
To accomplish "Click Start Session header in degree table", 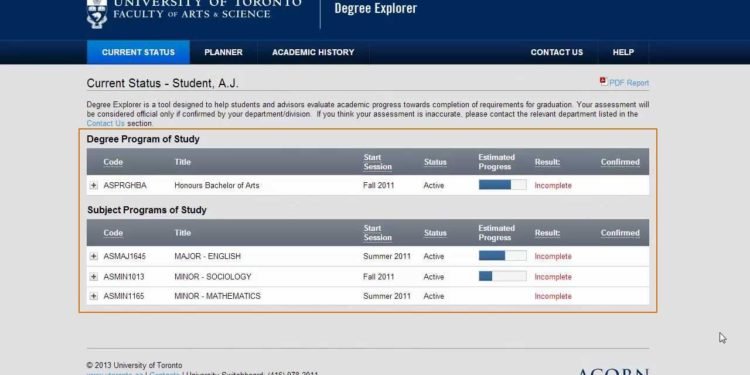I will (x=377, y=162).
